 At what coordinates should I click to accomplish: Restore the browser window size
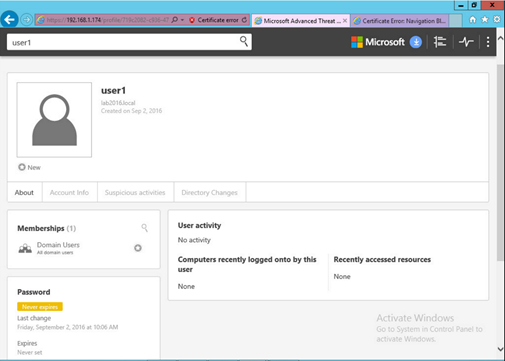[x=474, y=5]
